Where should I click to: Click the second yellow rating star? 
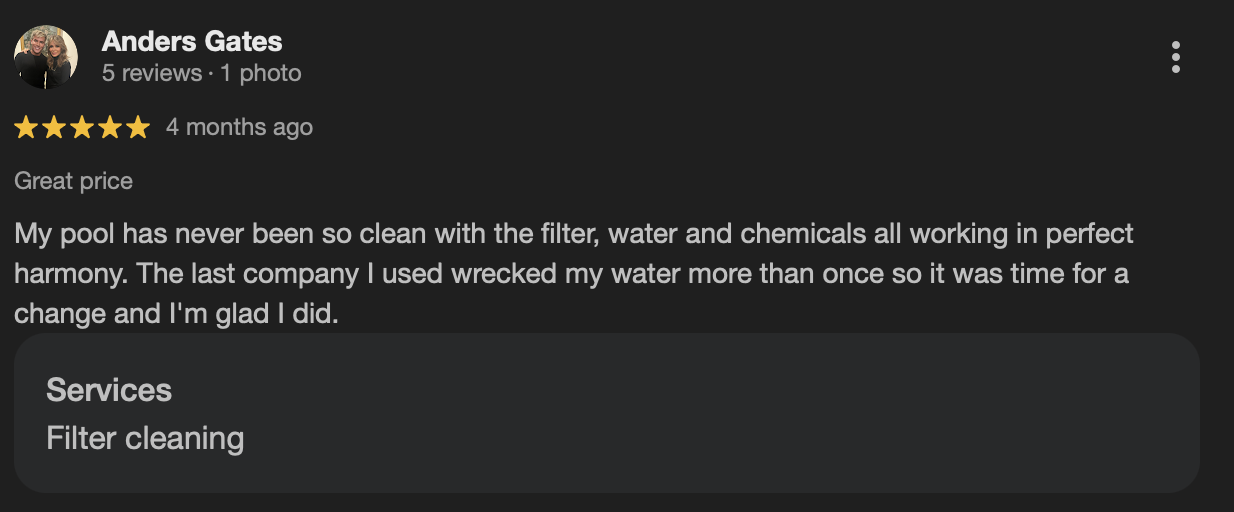click(x=54, y=127)
